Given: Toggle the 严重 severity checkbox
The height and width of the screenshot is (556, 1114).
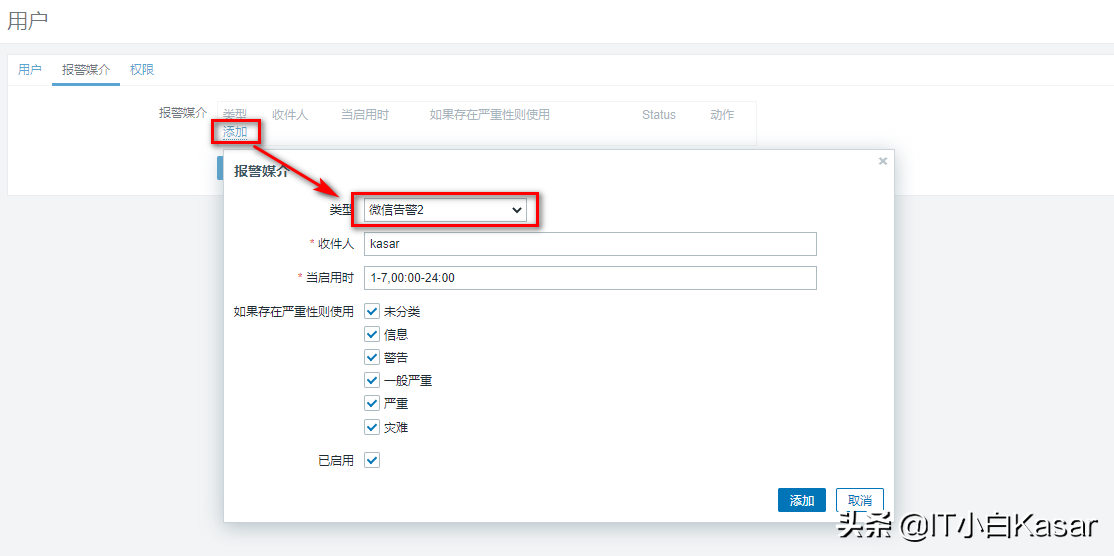Looking at the screenshot, I should click(x=372, y=404).
